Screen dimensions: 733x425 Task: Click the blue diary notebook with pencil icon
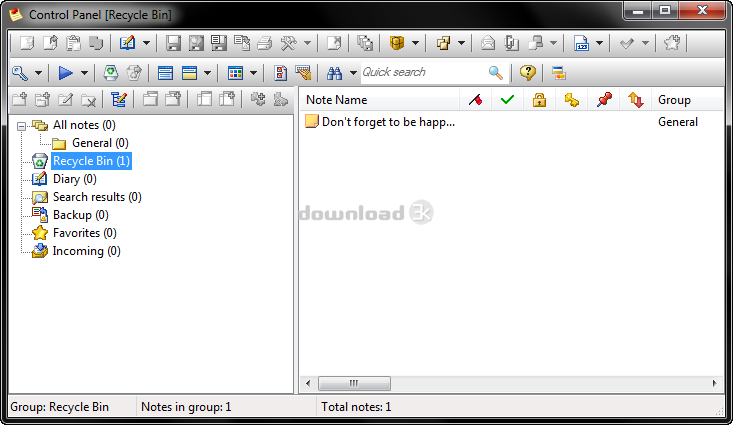point(127,43)
